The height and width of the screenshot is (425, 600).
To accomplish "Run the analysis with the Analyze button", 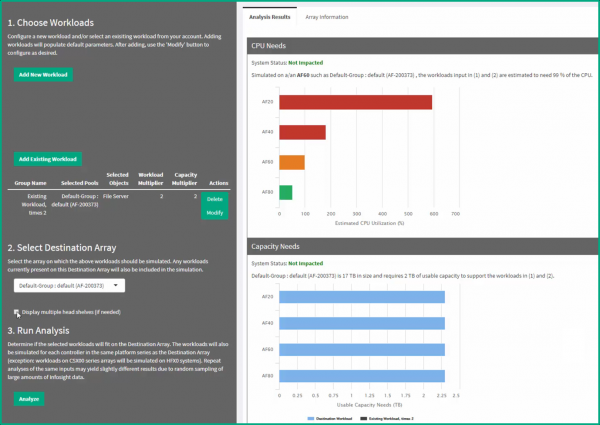I will tap(29, 398).
